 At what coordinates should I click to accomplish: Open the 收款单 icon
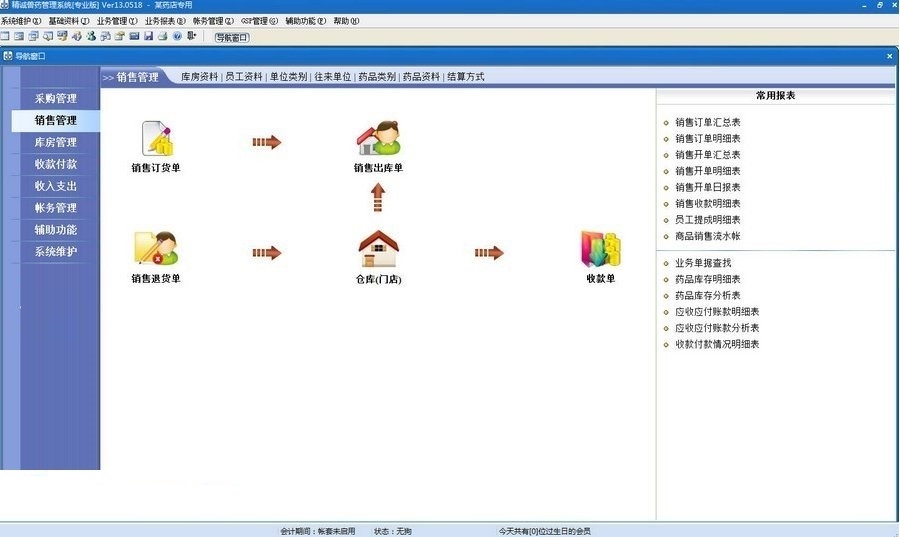(601, 248)
